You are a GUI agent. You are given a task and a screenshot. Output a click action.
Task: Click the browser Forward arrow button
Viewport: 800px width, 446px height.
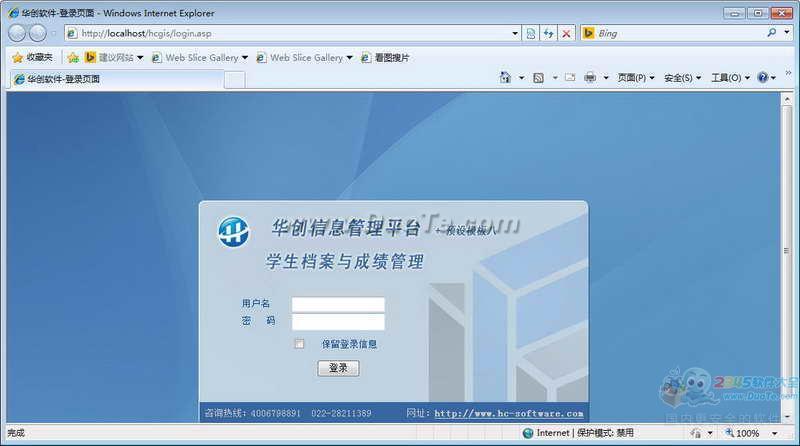coord(37,33)
